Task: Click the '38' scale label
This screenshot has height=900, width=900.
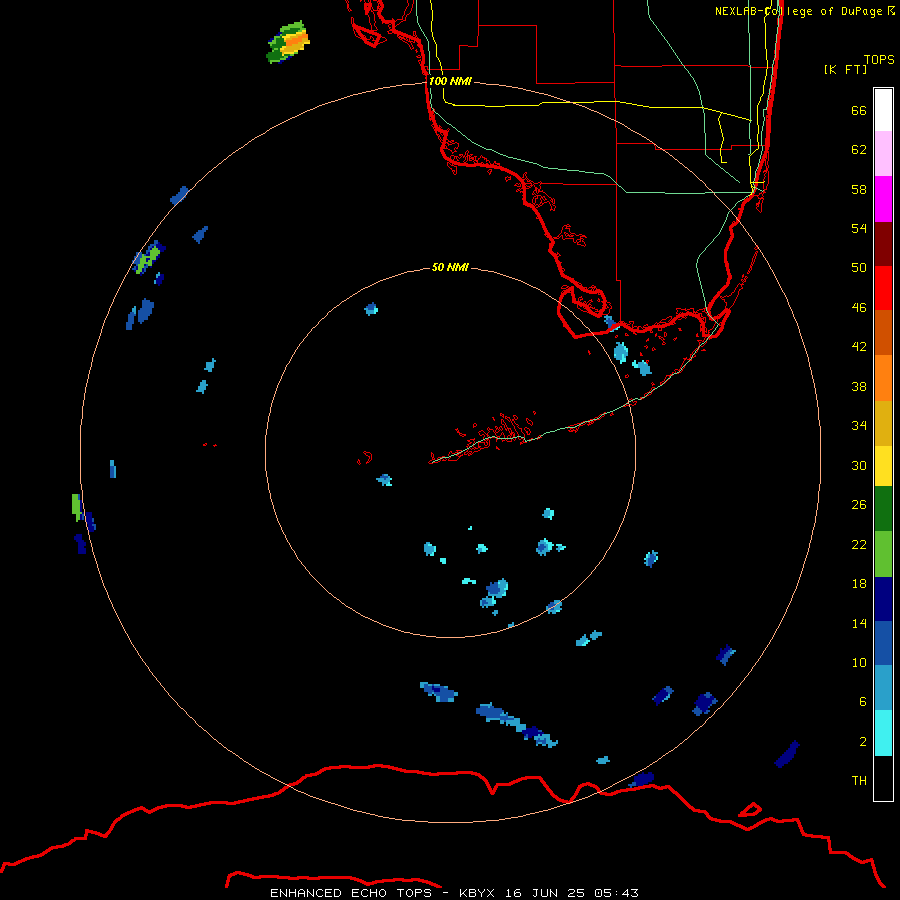Action: [859, 387]
